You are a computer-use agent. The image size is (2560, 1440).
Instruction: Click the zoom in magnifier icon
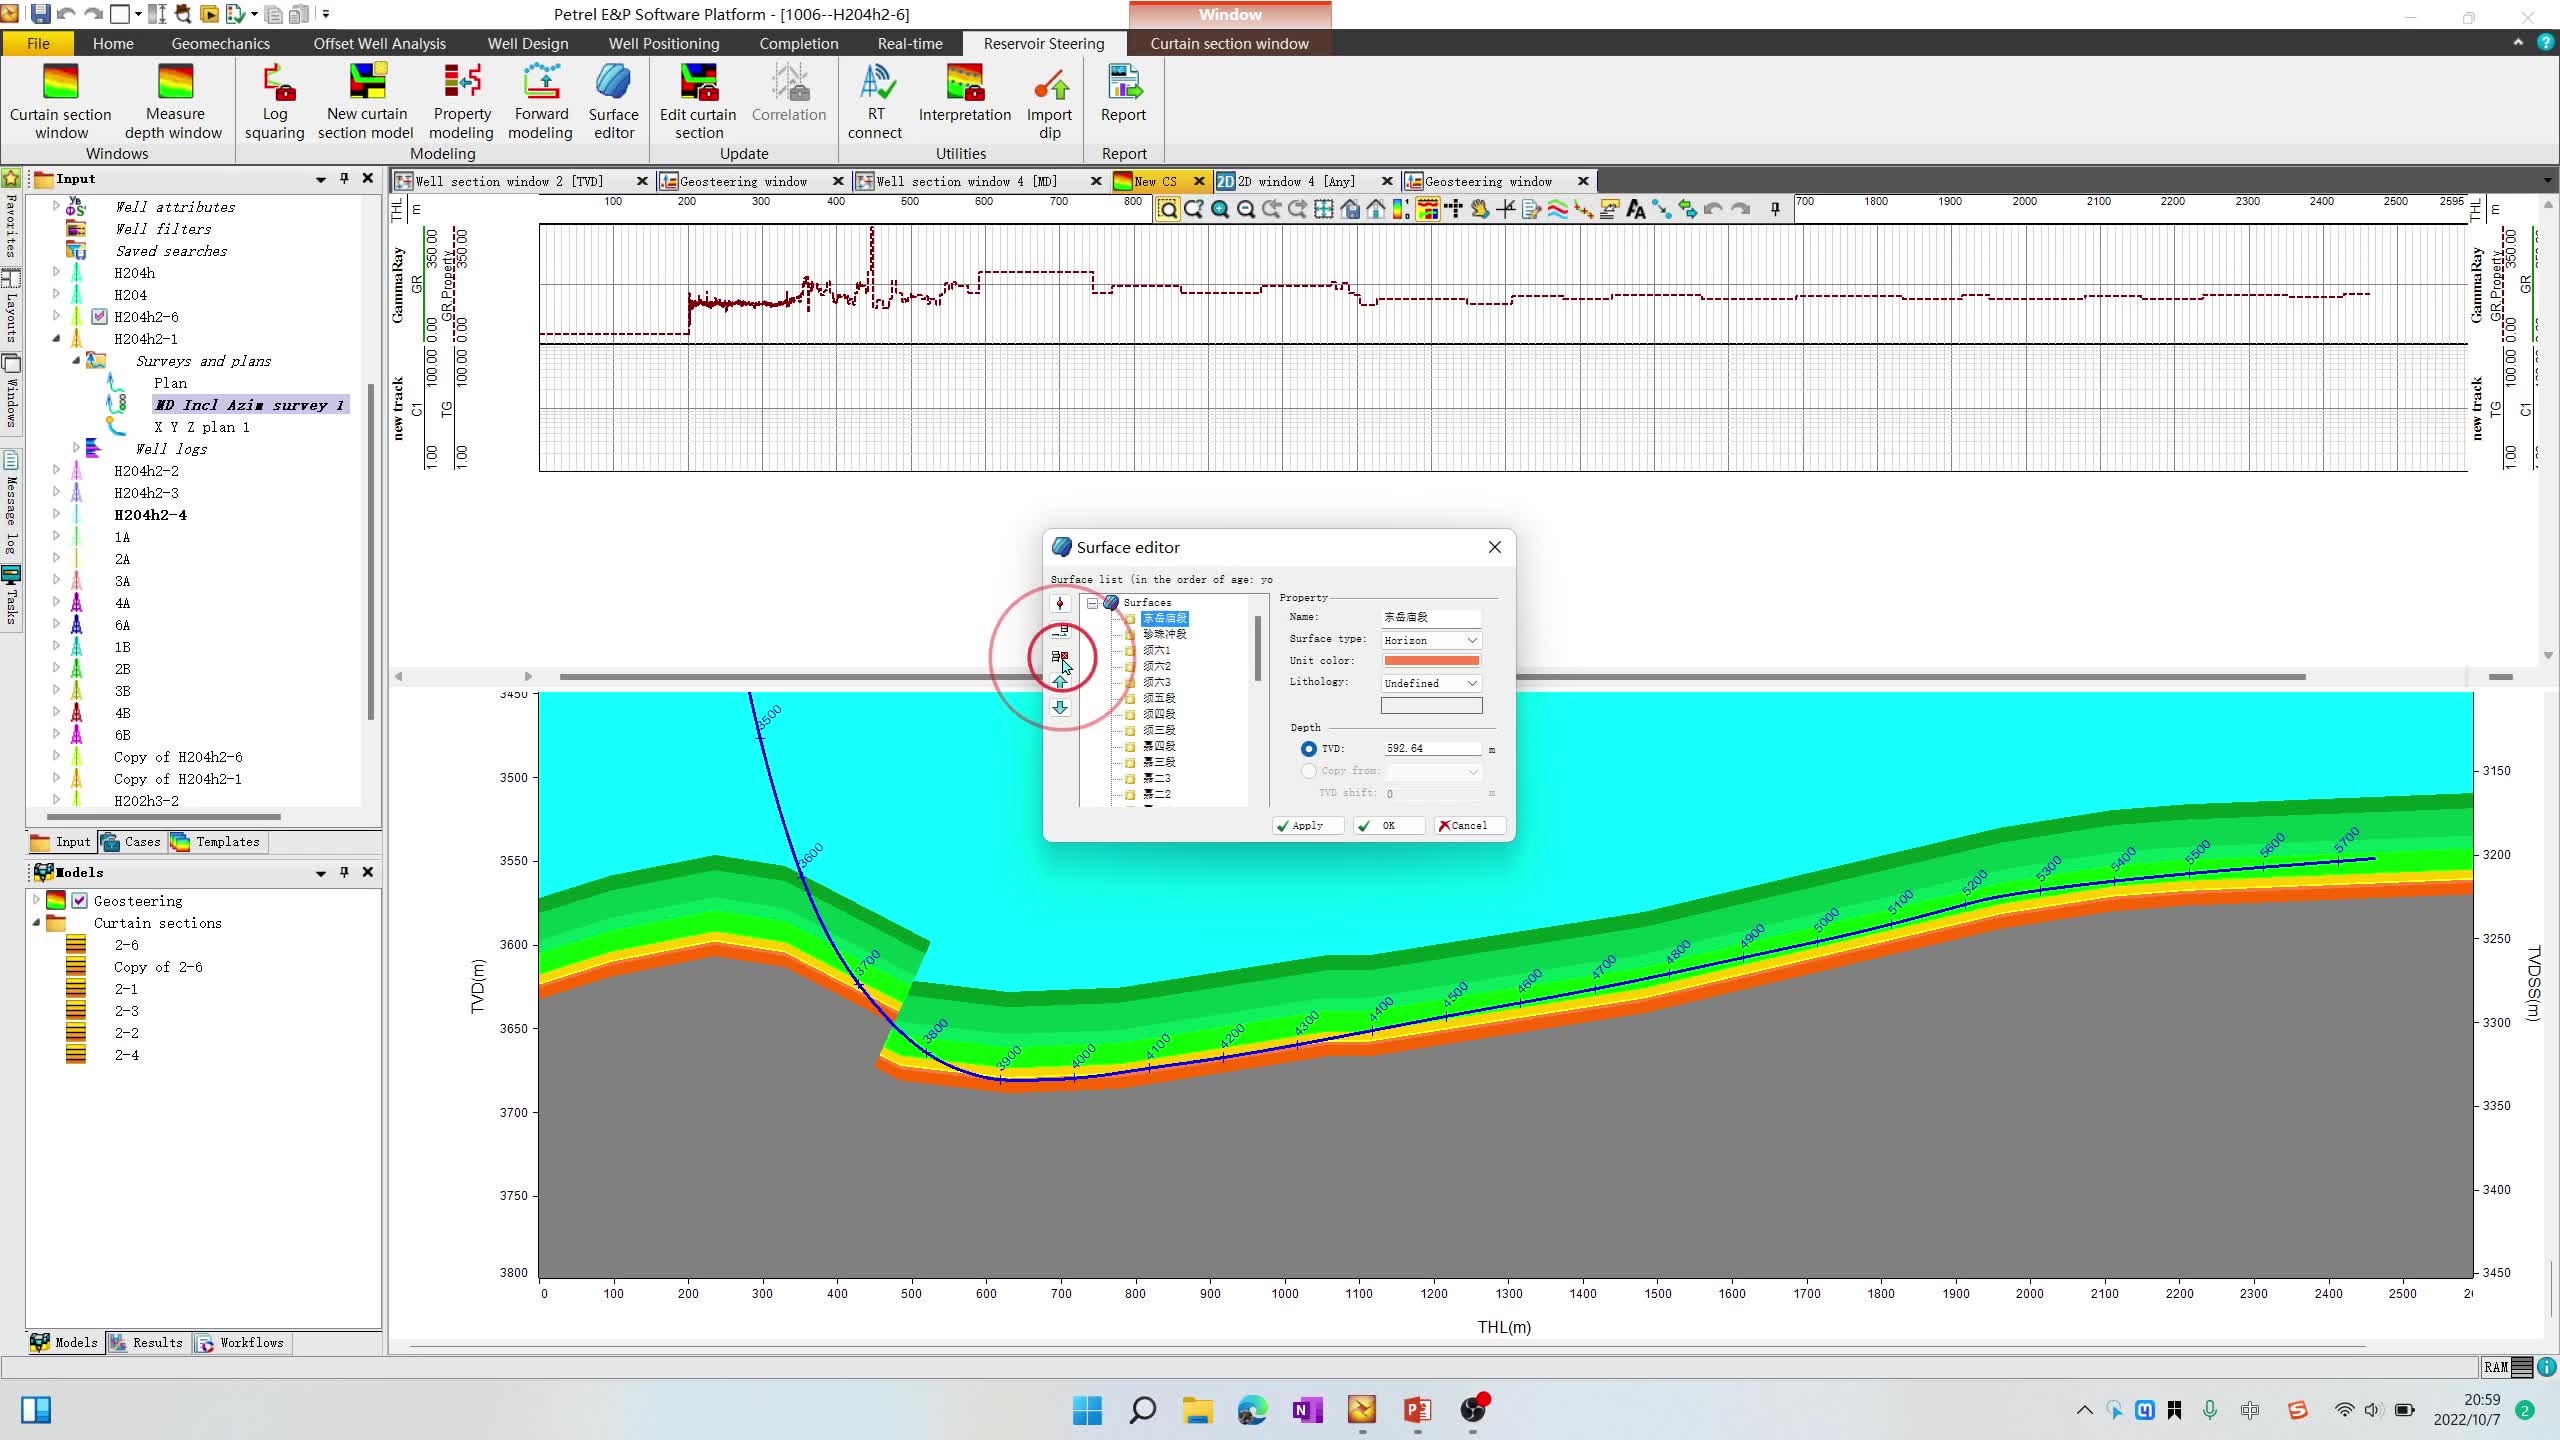1220,209
